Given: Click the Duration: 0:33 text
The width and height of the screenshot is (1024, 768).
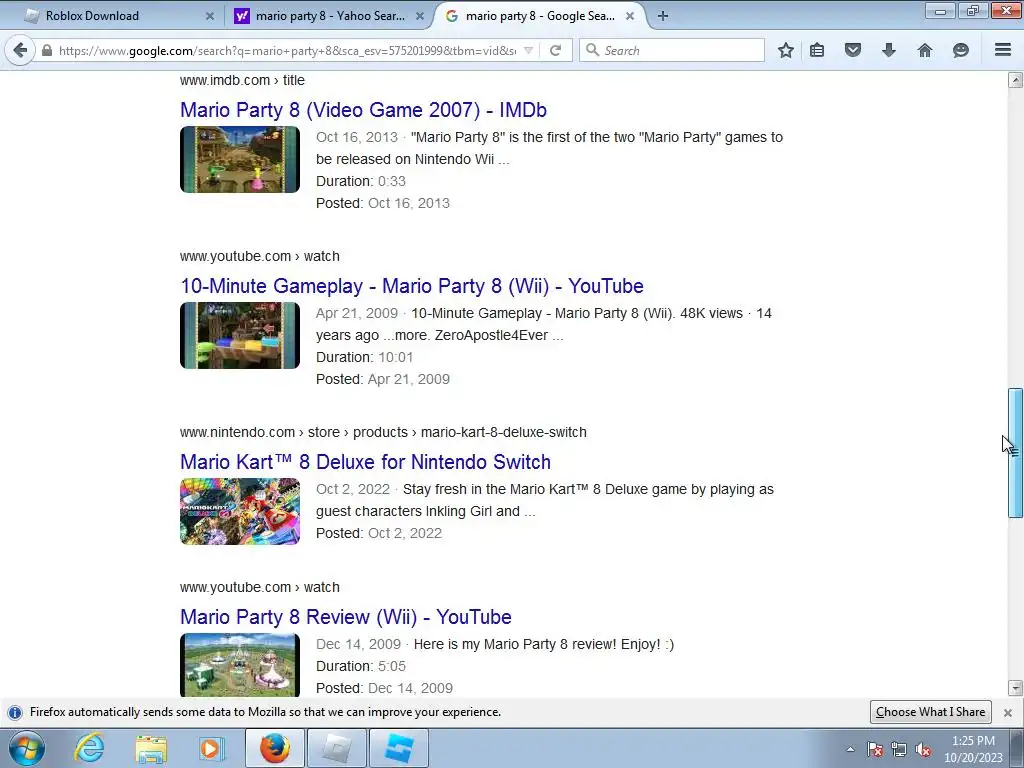Looking at the screenshot, I should pyautogui.click(x=360, y=181).
